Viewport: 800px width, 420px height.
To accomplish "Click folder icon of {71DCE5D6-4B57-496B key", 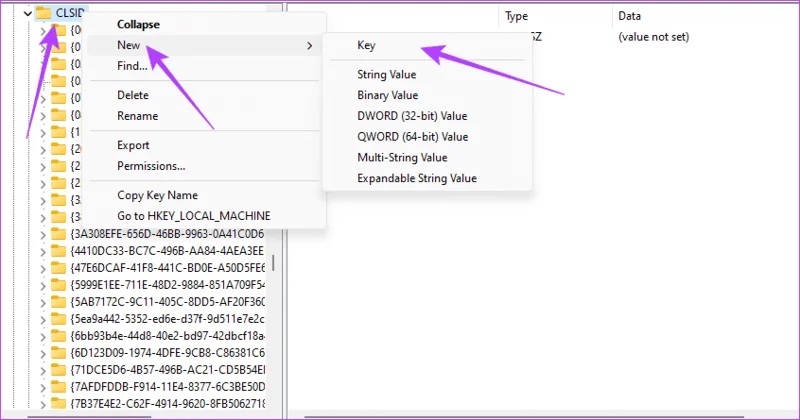I will [59, 370].
